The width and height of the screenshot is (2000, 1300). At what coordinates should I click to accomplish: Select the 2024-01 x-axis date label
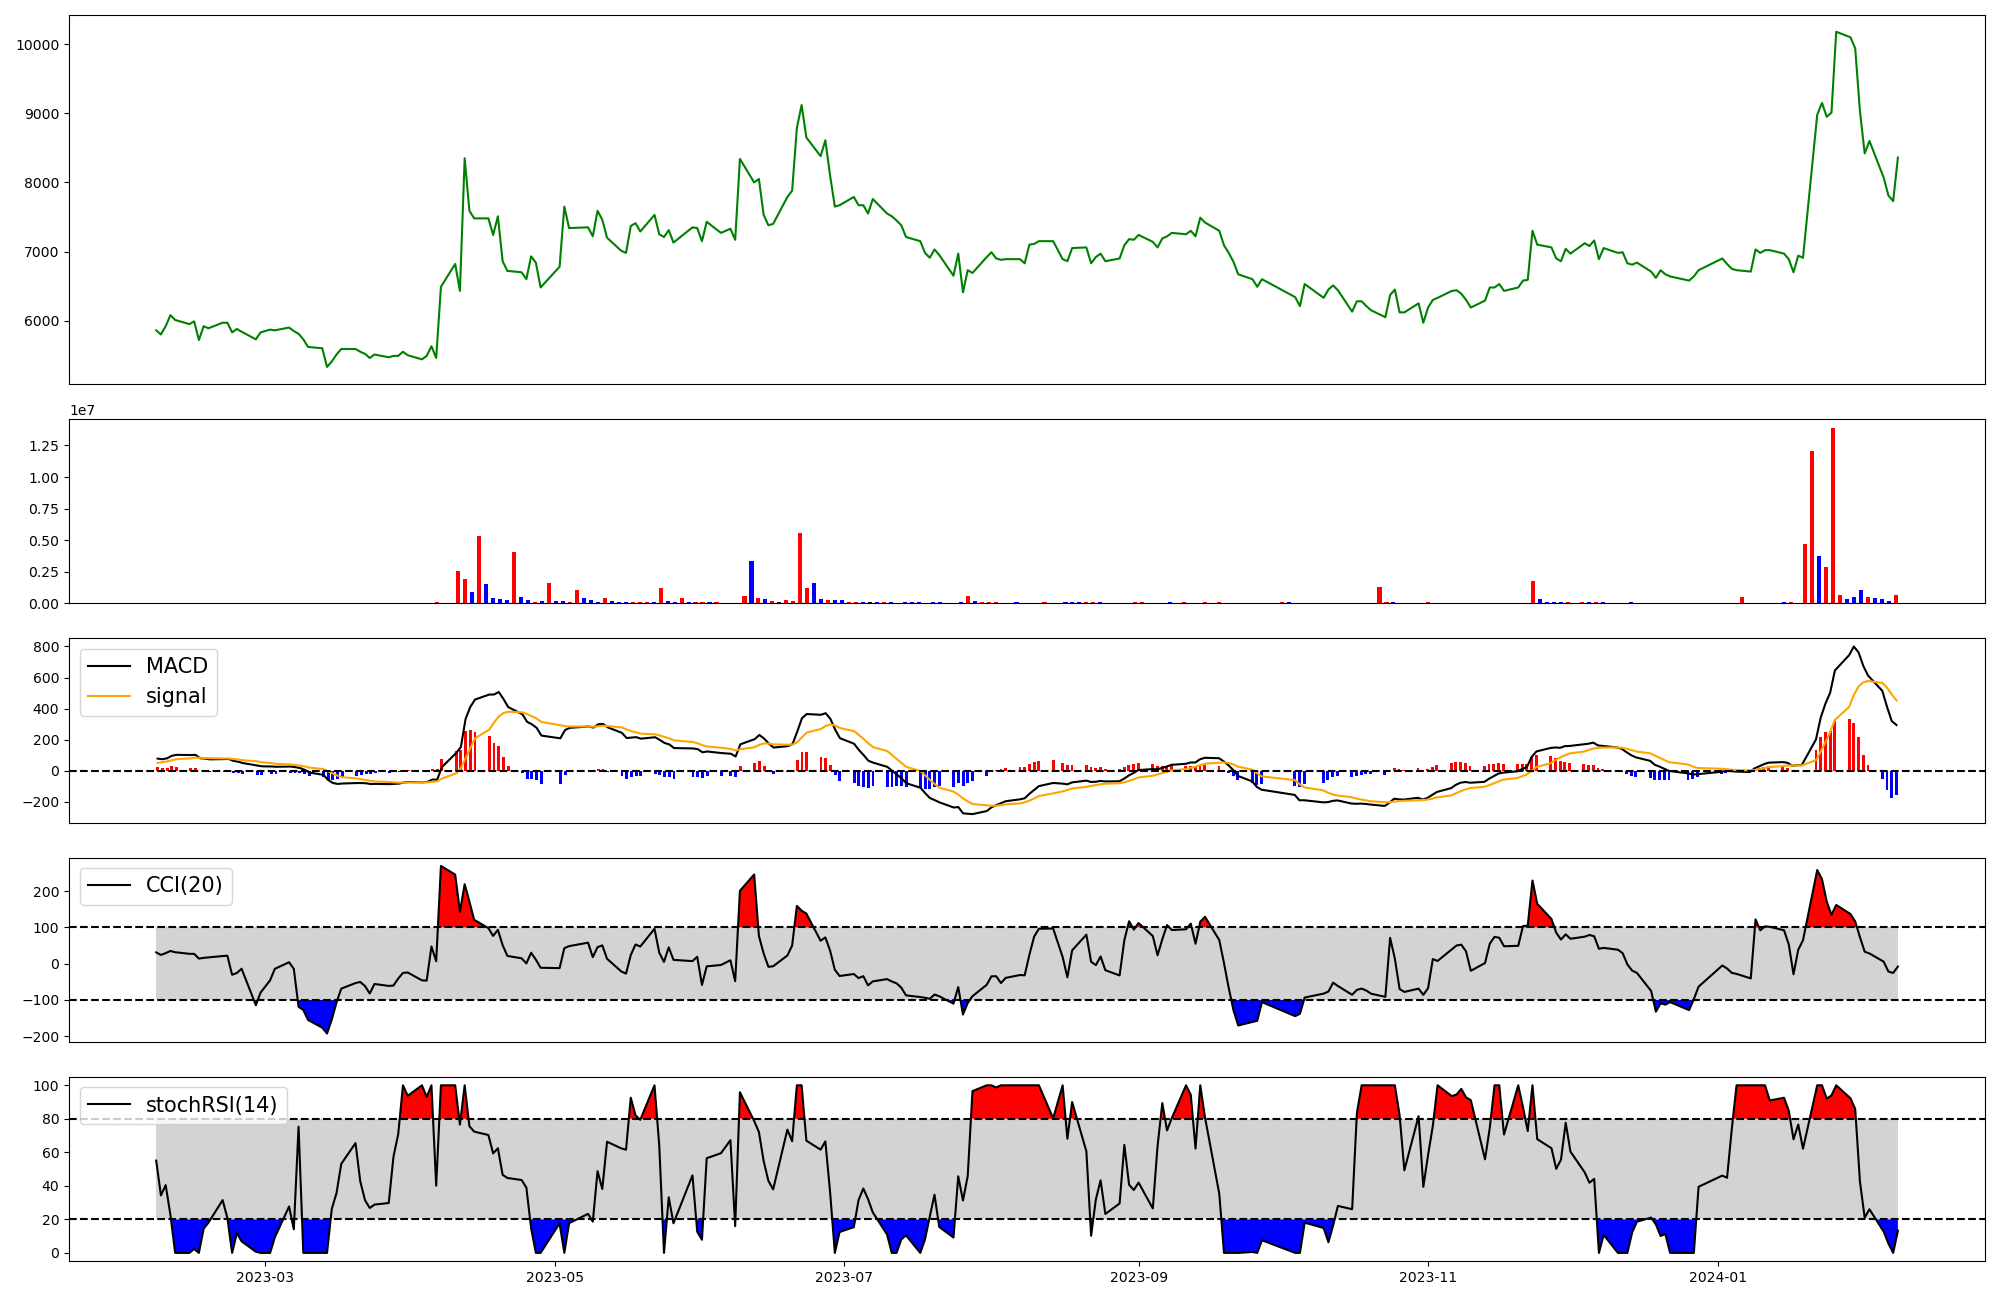coord(1717,1277)
